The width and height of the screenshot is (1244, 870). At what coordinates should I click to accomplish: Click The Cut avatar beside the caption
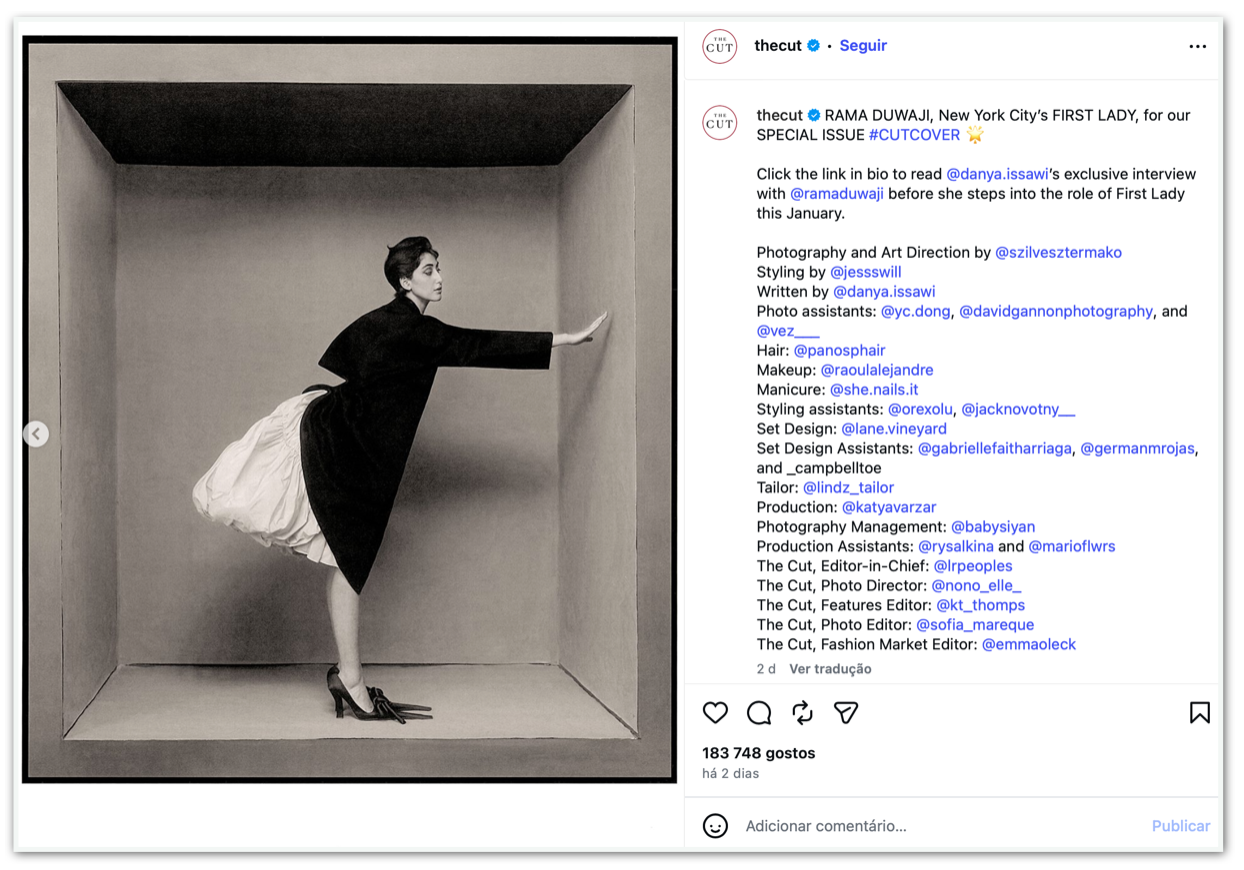[x=720, y=123]
